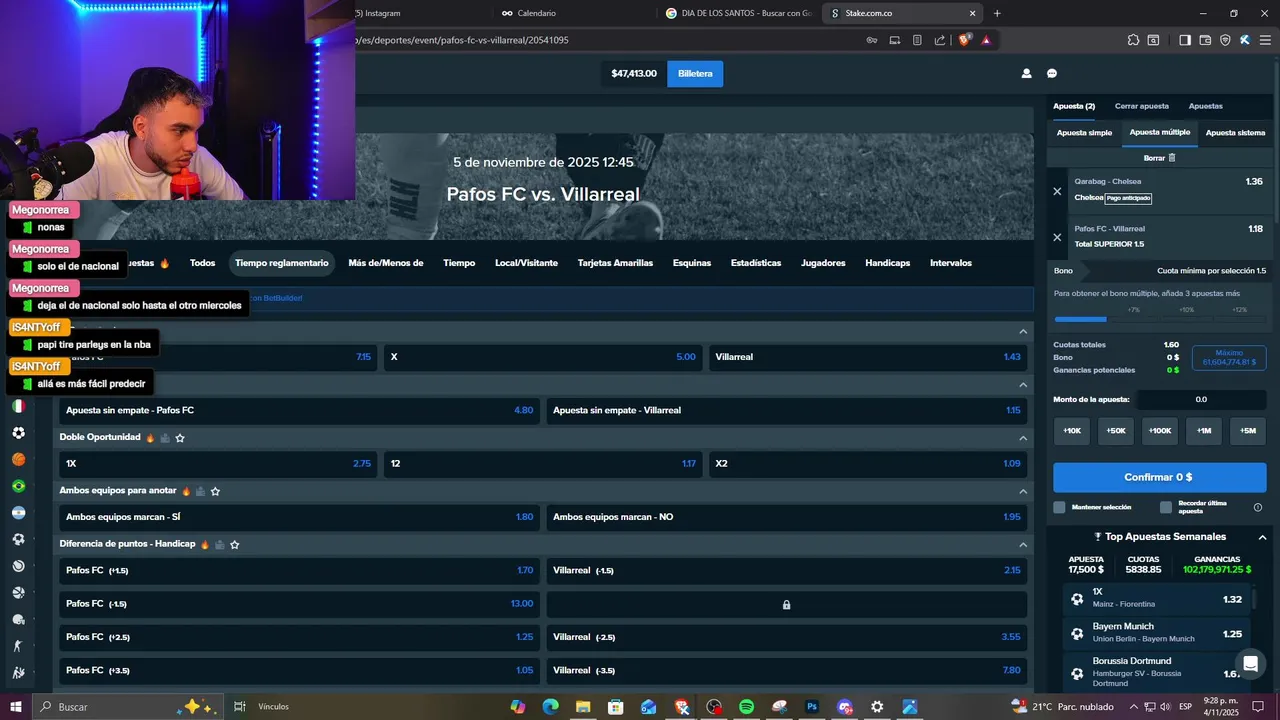Image resolution: width=1280 pixels, height=720 pixels.
Task: Open the saved passwords key icon
Action: 872,40
